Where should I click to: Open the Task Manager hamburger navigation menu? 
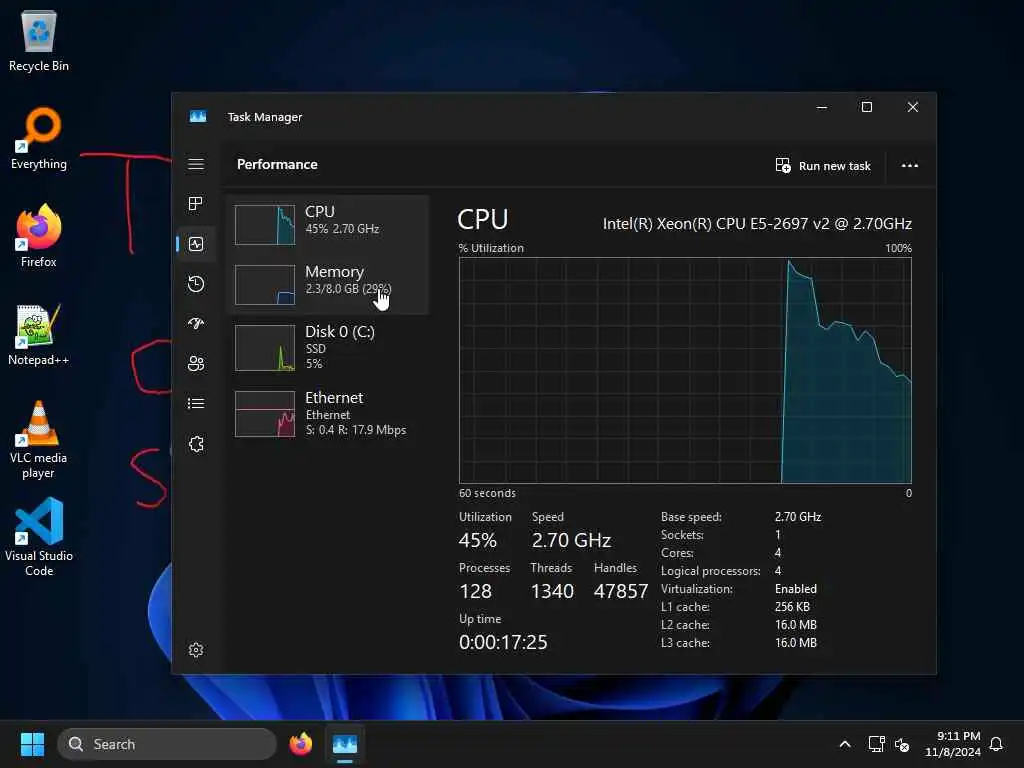pos(196,164)
